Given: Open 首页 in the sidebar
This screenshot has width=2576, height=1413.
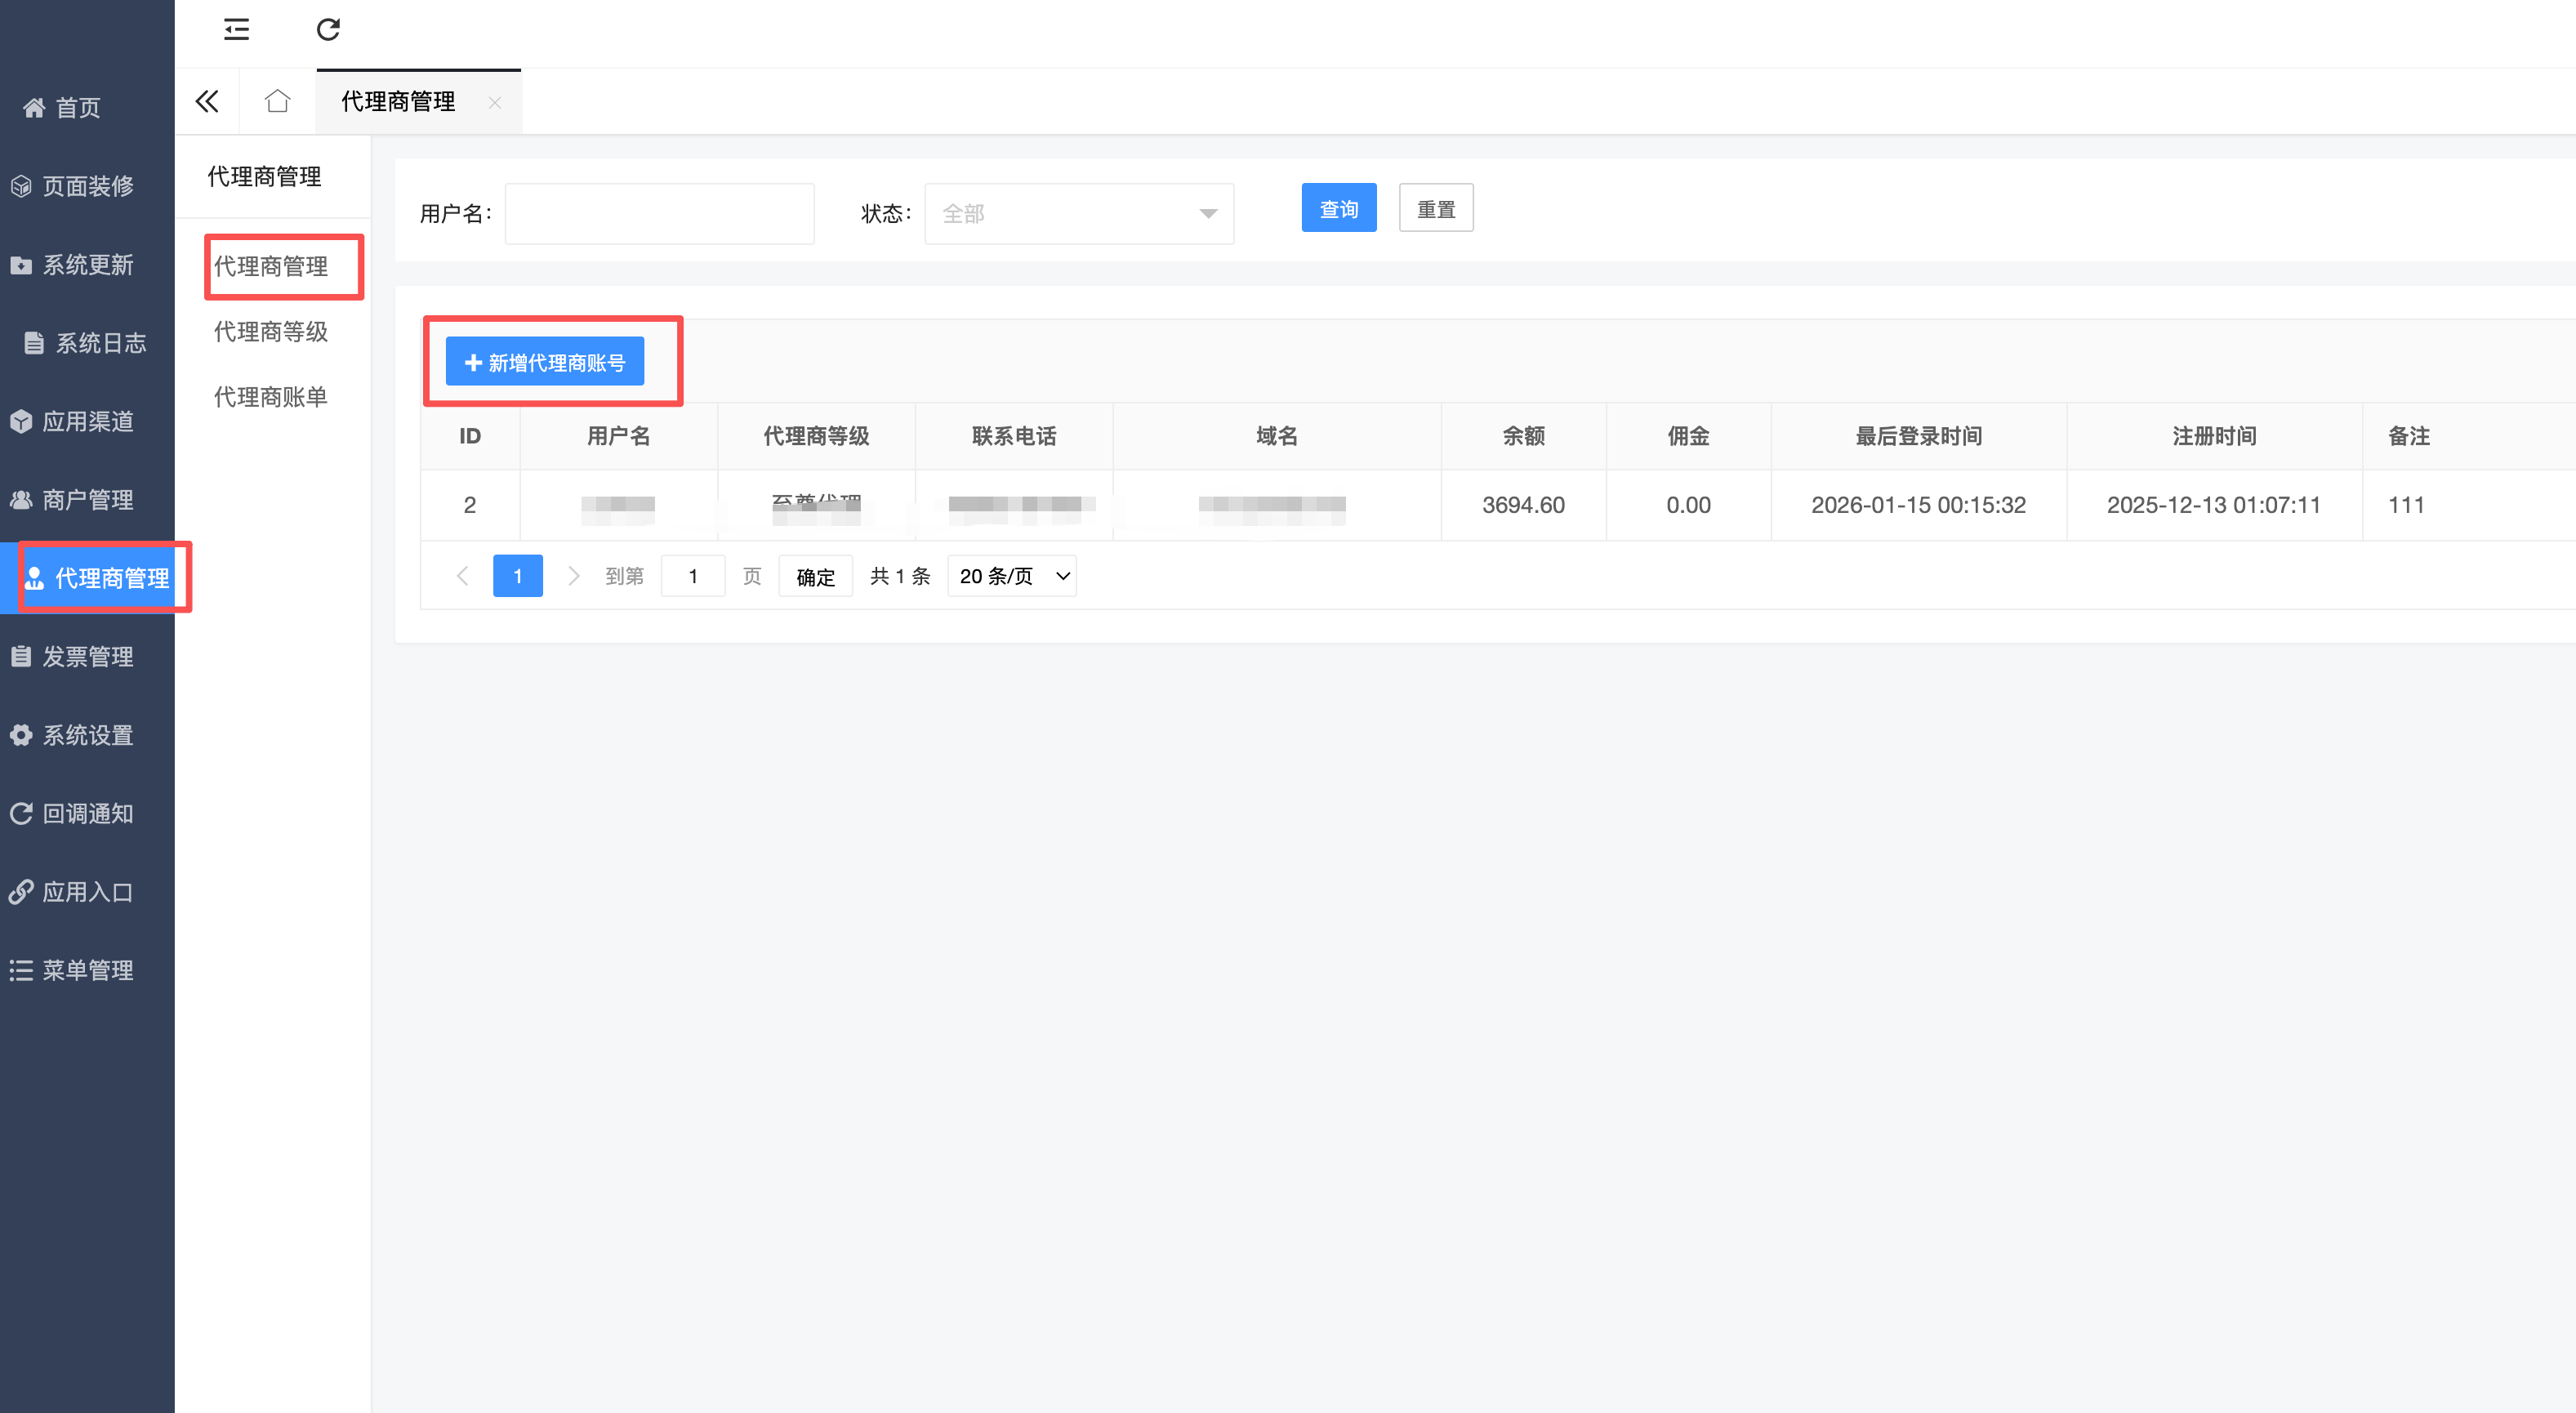Looking at the screenshot, I should tap(63, 108).
